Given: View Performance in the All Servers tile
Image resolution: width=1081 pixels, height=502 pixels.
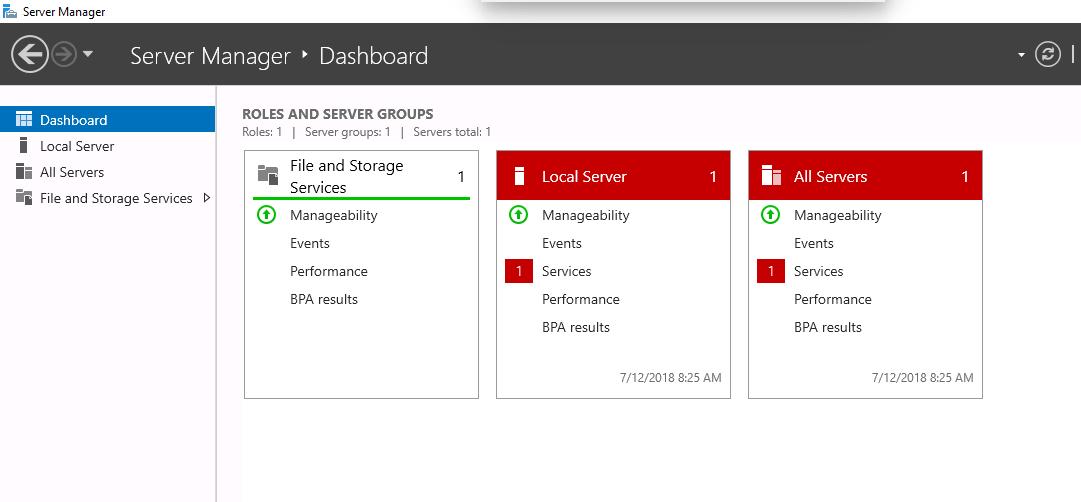Looking at the screenshot, I should pyautogui.click(x=833, y=299).
